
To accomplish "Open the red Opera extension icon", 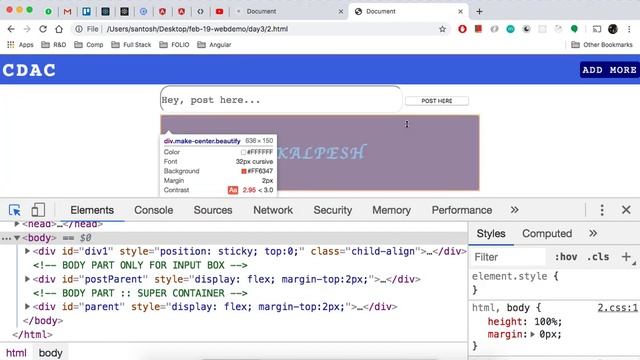I will click(462, 29).
